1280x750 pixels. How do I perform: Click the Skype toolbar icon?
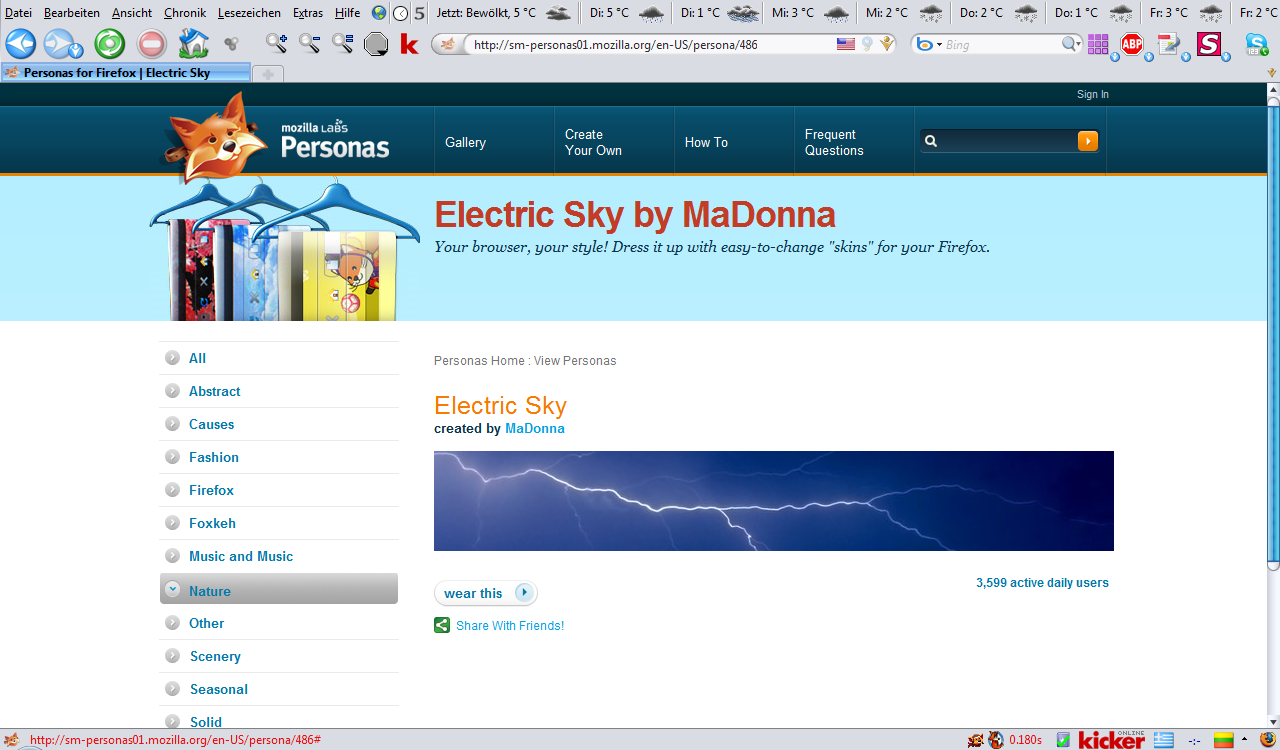point(1256,44)
